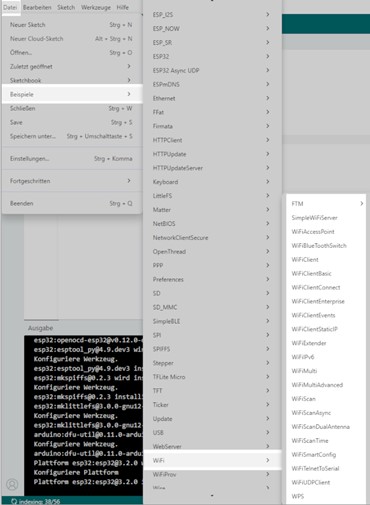Open the Ticker examples submenu
The image size is (370, 505).
click(x=212, y=405)
